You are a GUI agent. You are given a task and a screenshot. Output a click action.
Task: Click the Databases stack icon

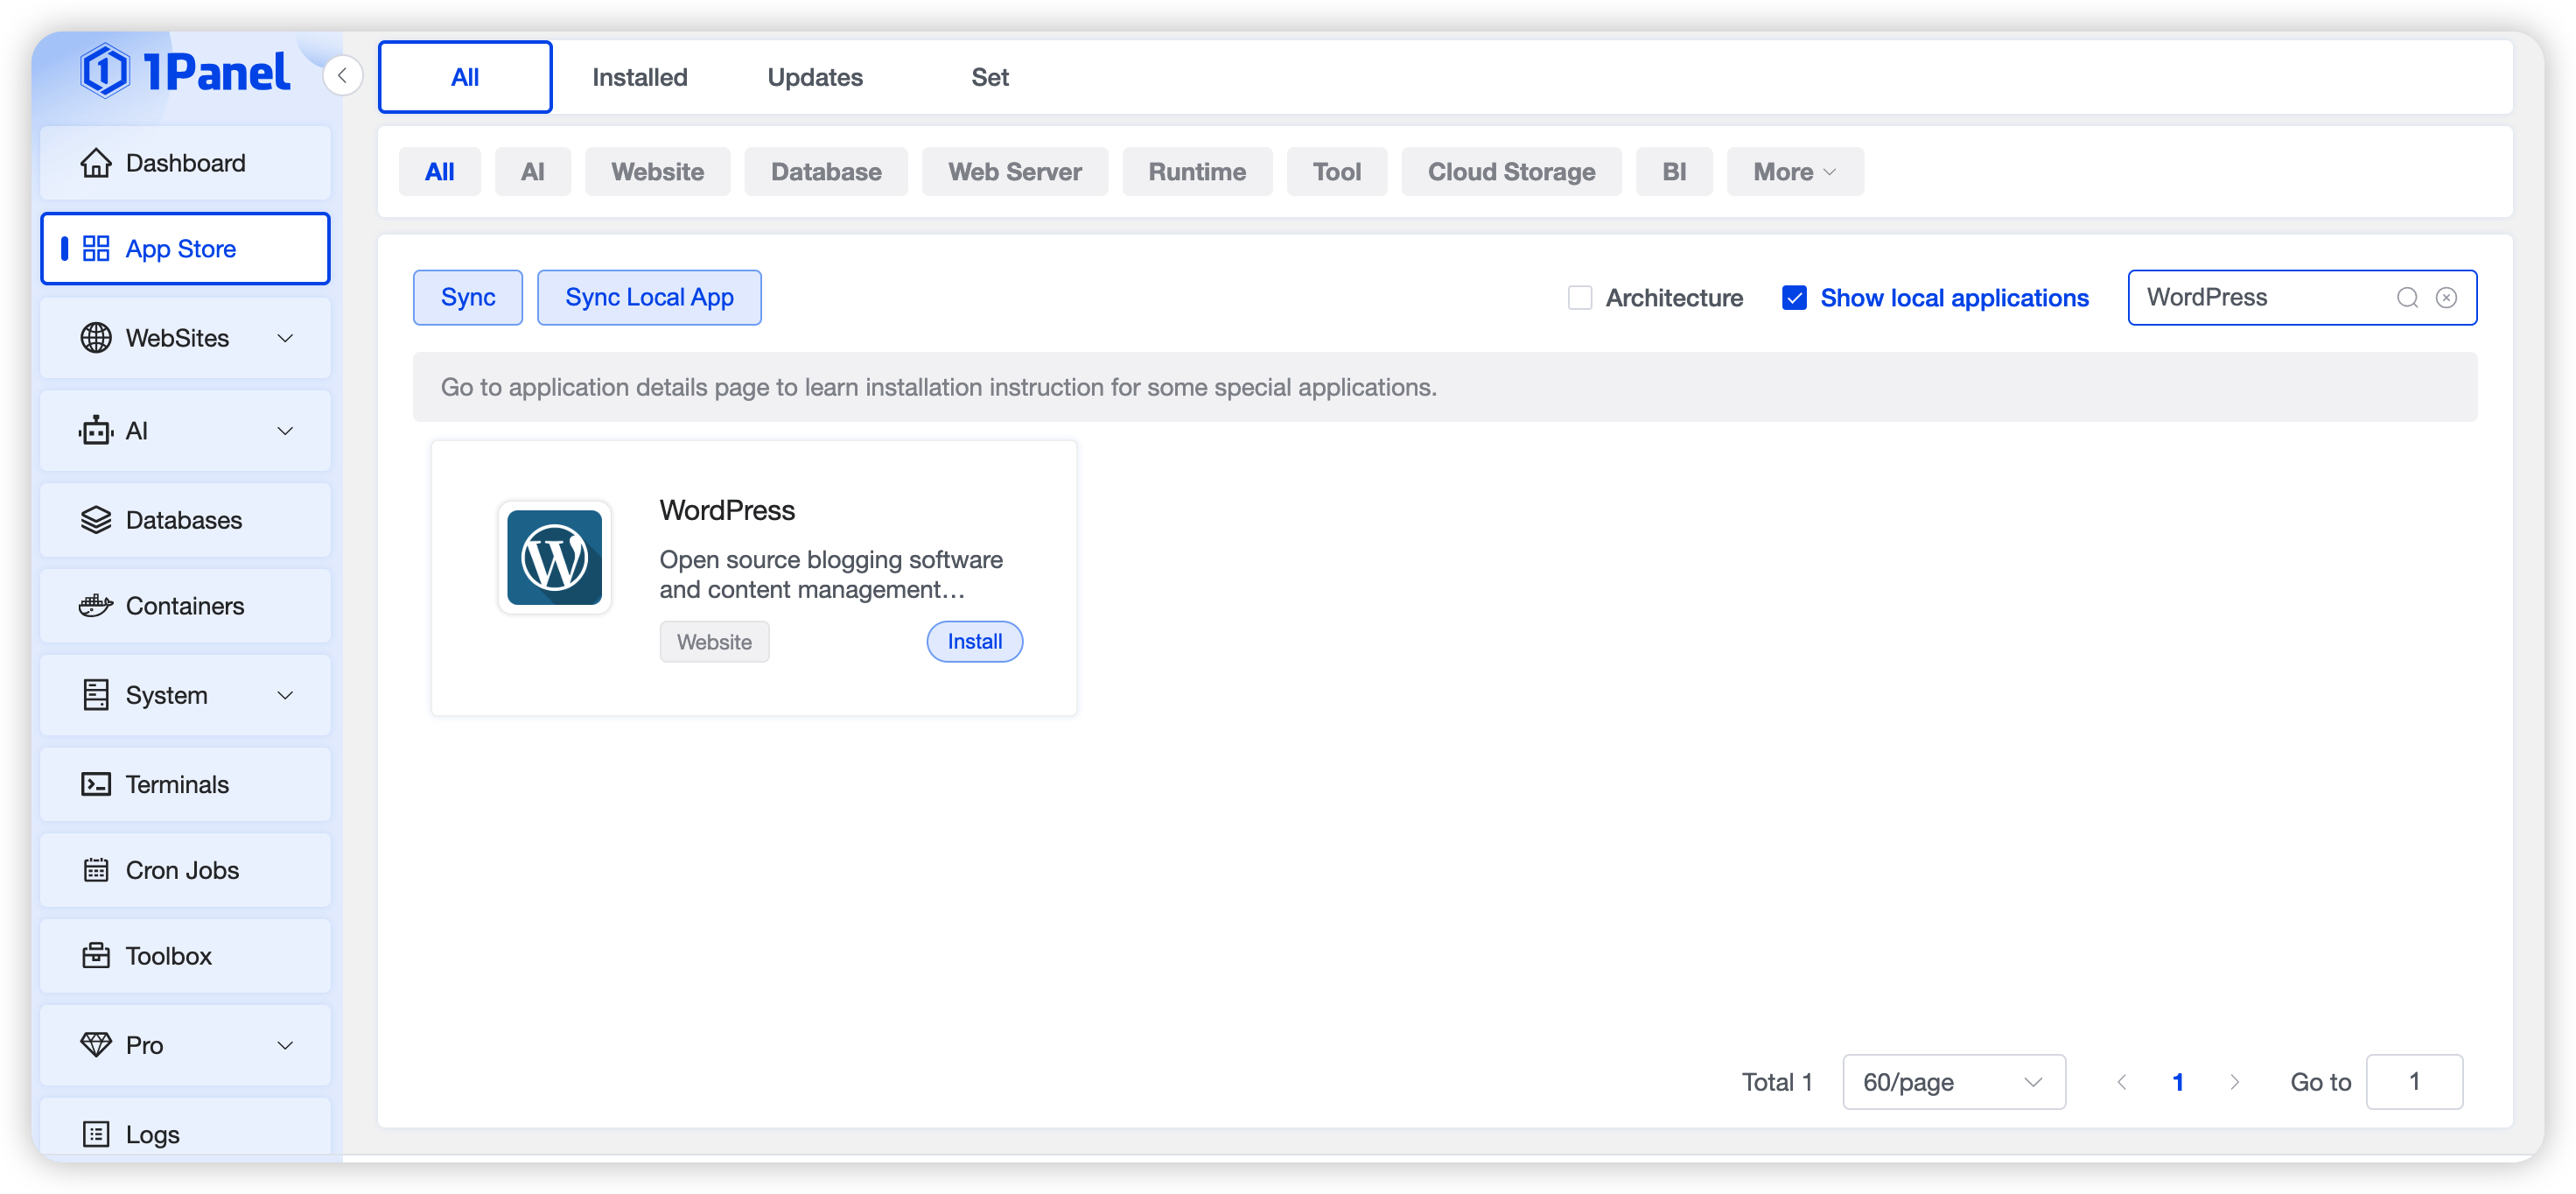pyautogui.click(x=96, y=520)
